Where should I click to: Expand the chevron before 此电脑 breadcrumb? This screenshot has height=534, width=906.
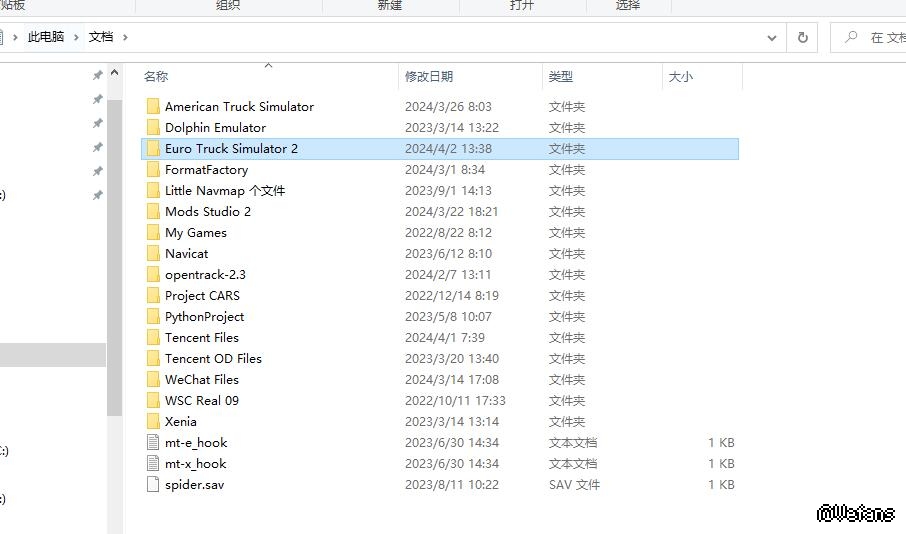point(15,37)
